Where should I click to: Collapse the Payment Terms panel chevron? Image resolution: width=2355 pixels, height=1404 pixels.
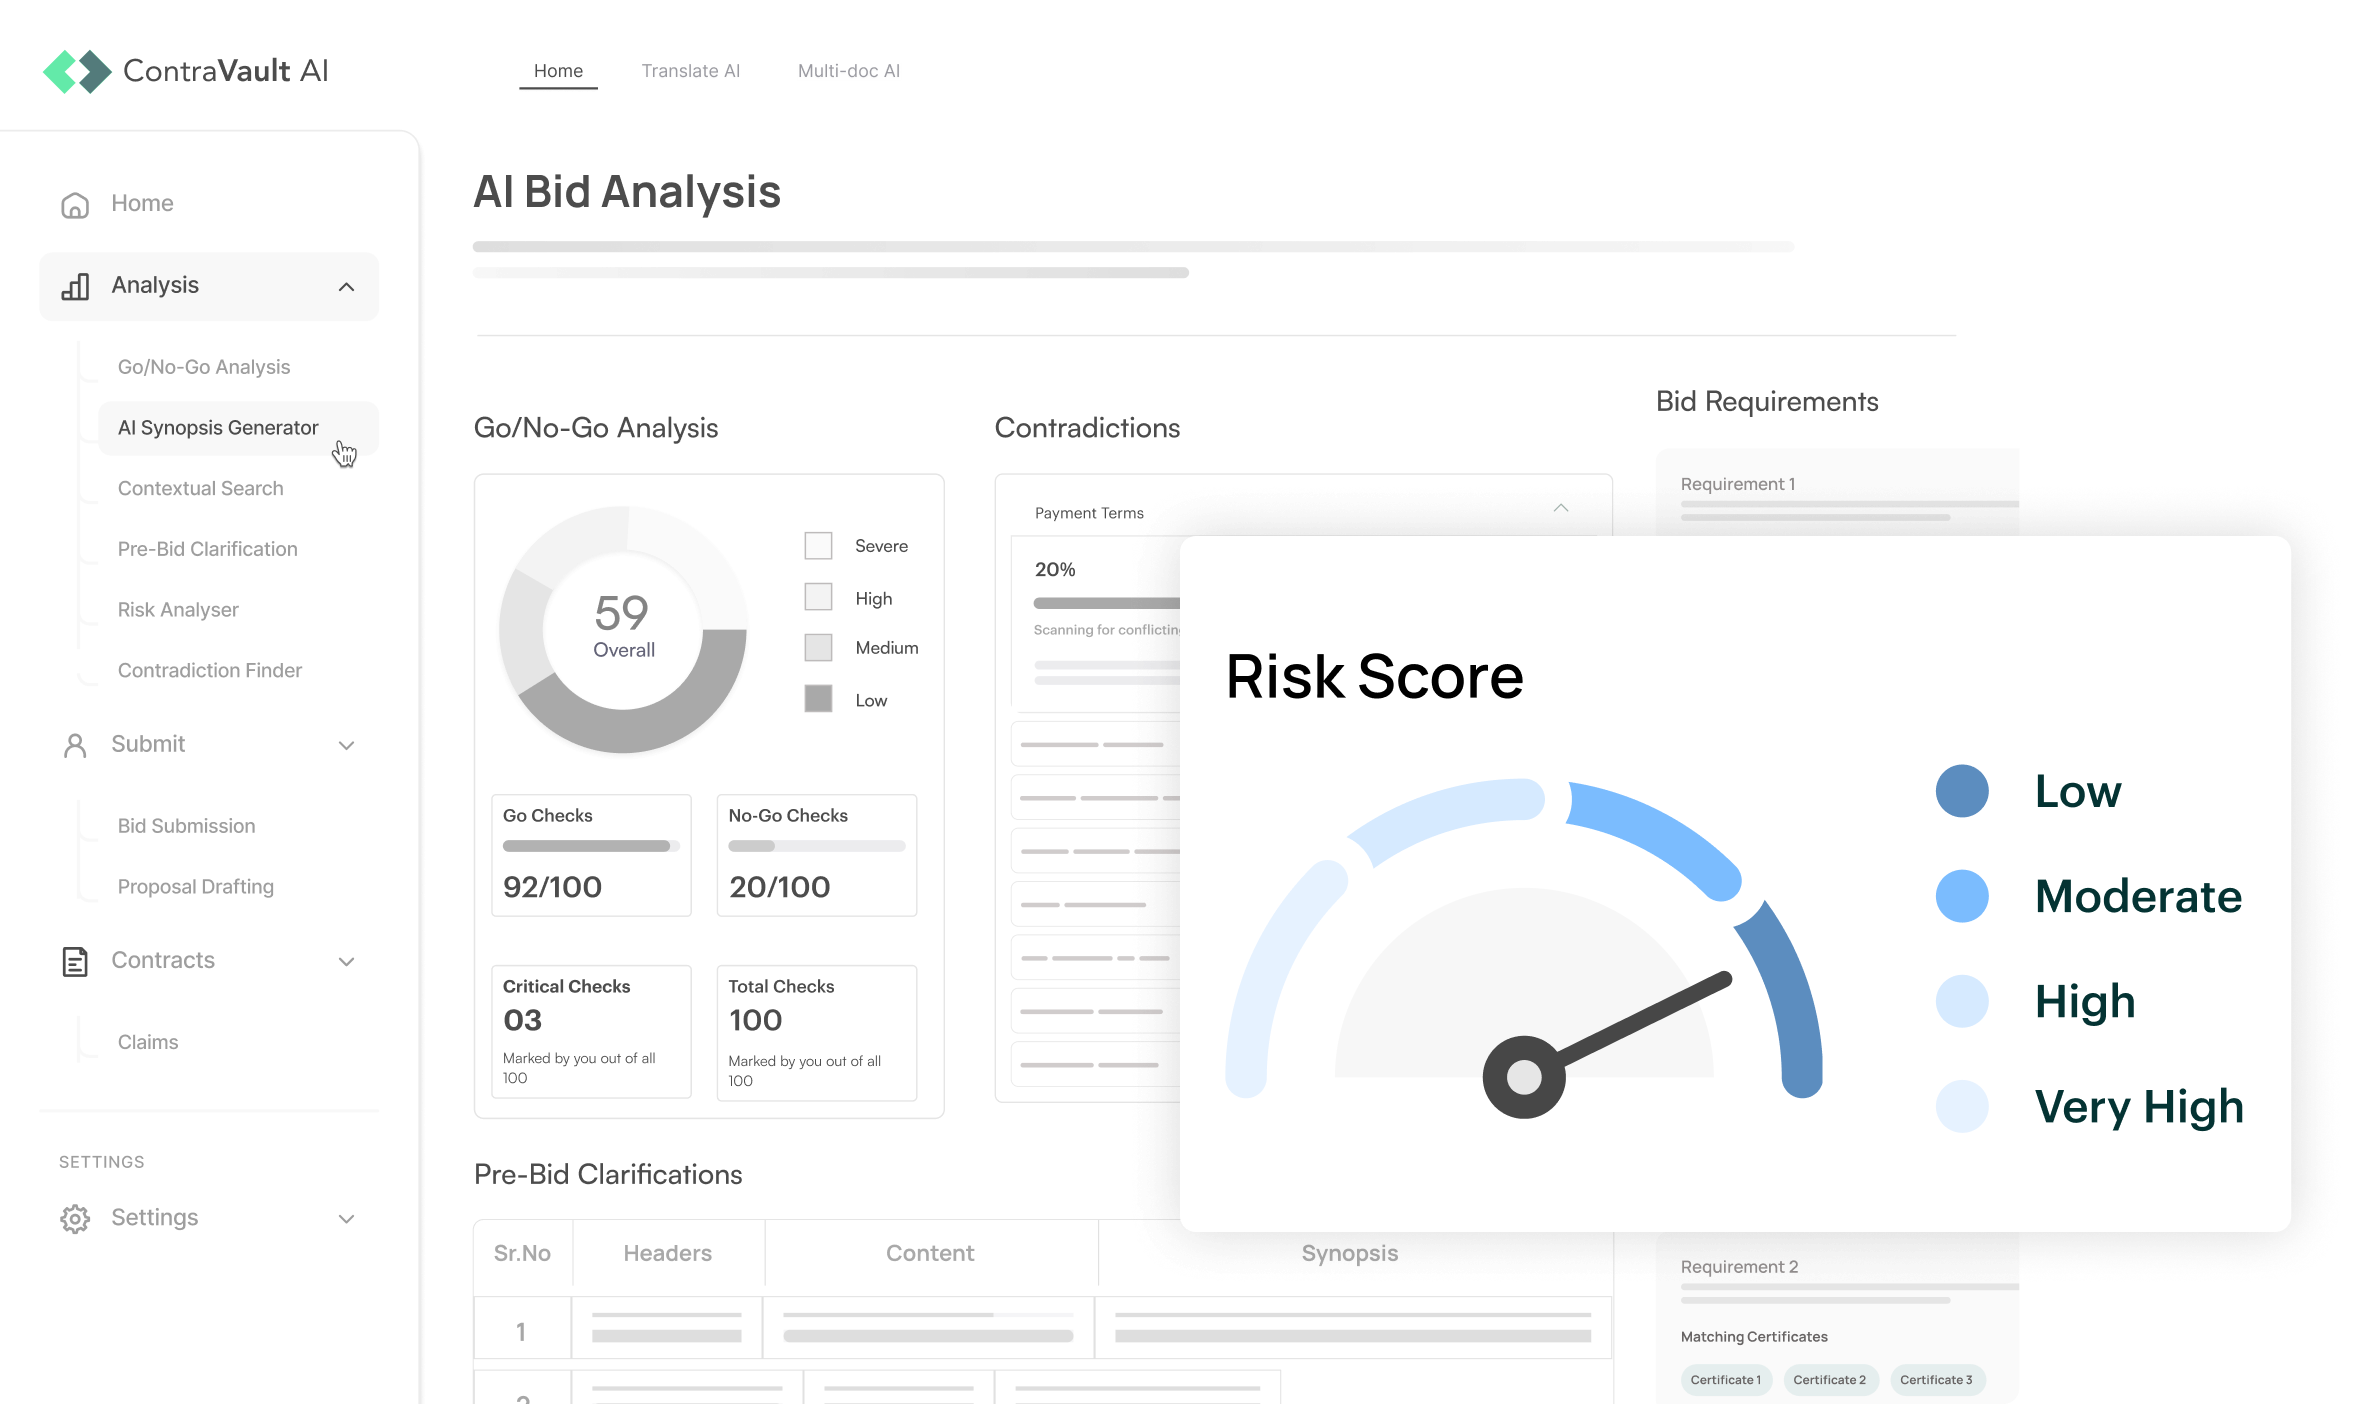pos(1560,509)
